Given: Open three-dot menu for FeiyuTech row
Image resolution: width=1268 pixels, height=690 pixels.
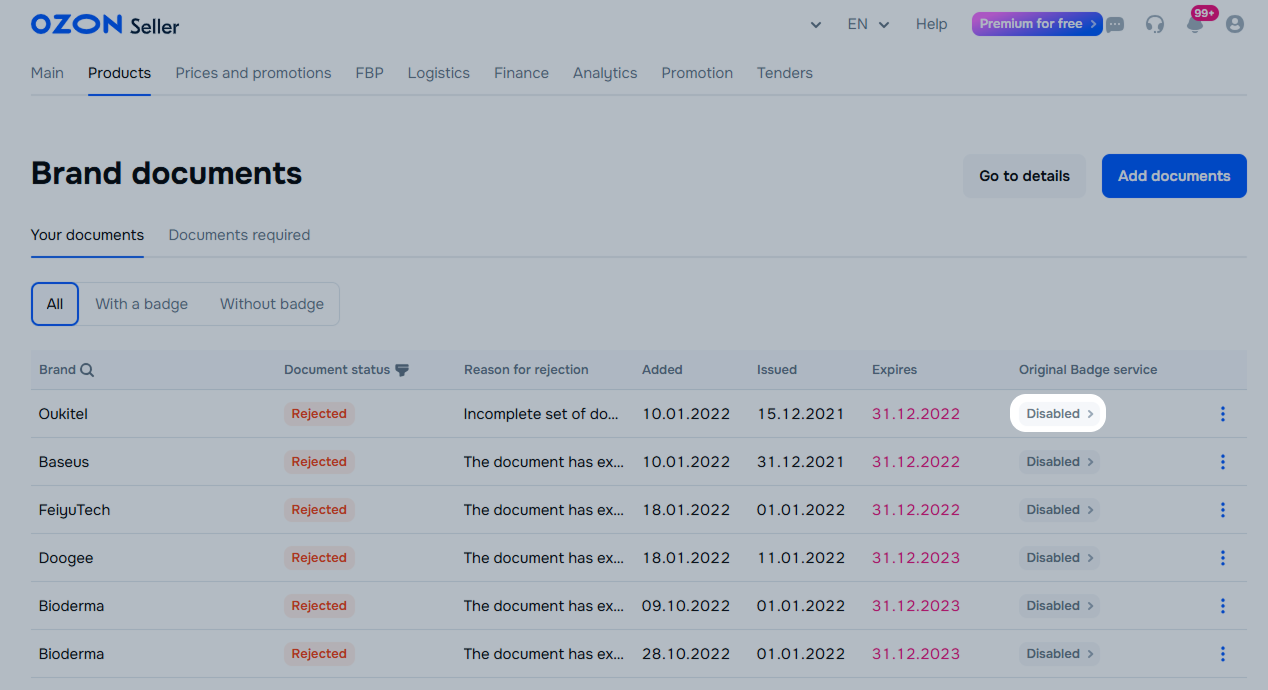Looking at the screenshot, I should [1222, 510].
